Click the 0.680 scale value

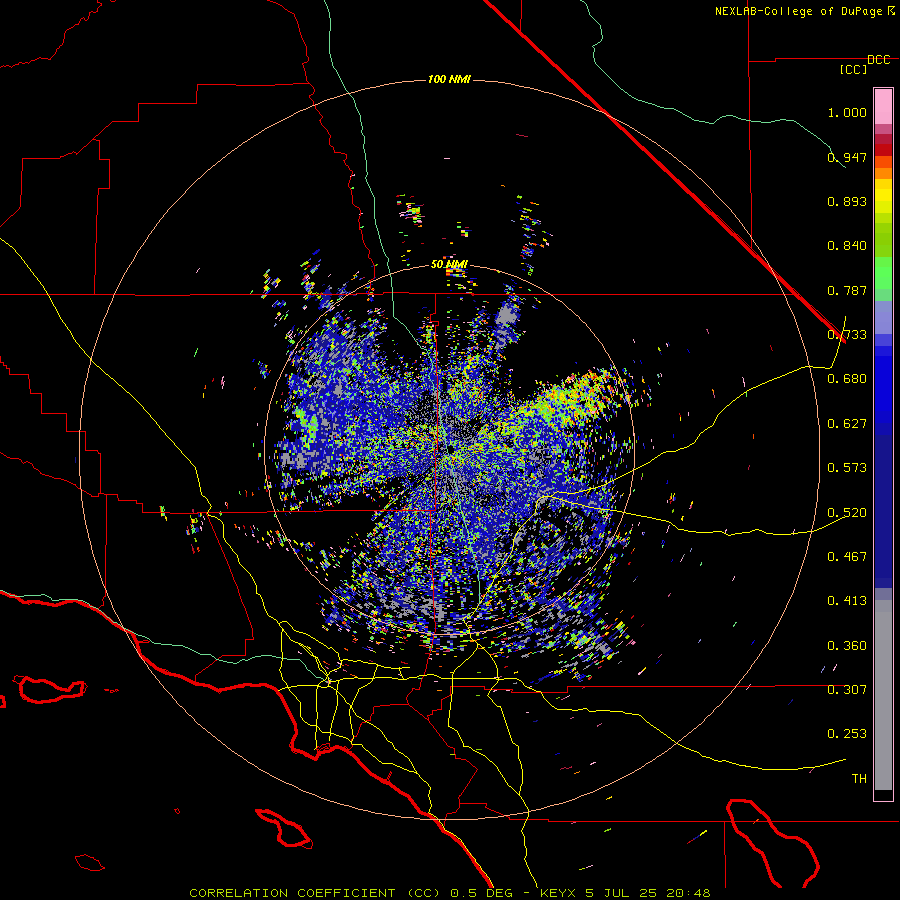pyautogui.click(x=847, y=379)
